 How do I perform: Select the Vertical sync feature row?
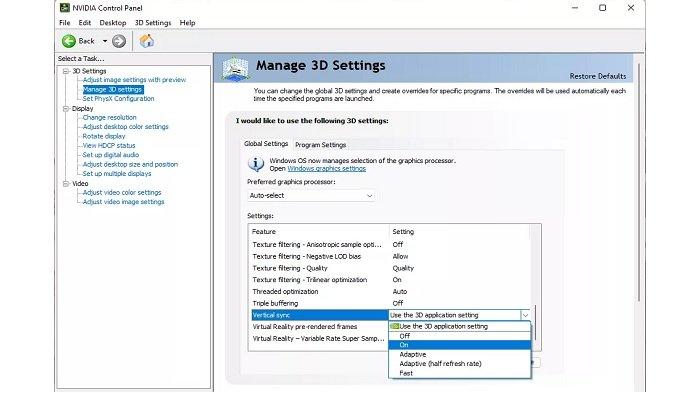click(320, 315)
